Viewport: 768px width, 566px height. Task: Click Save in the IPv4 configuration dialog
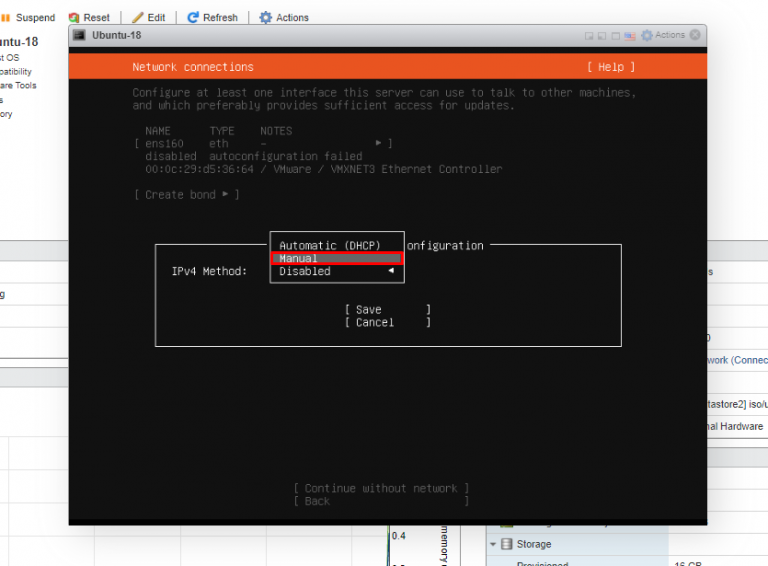coord(387,309)
